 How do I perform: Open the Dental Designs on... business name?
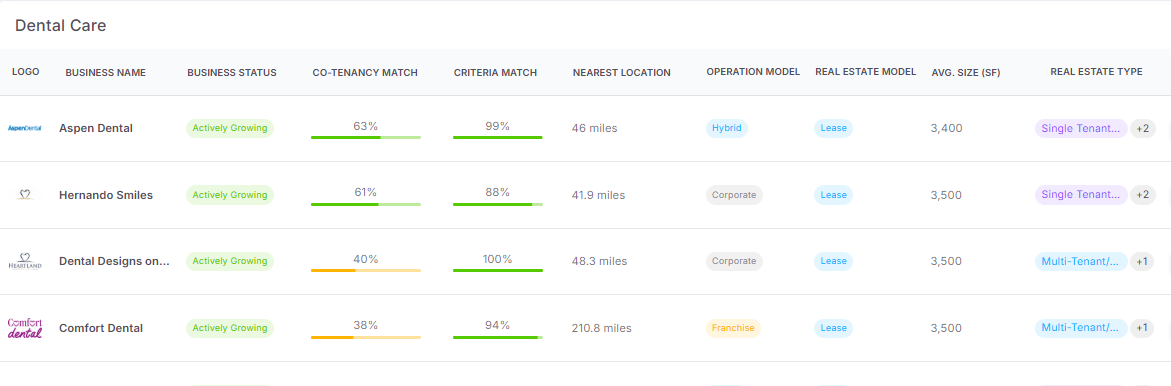114,261
